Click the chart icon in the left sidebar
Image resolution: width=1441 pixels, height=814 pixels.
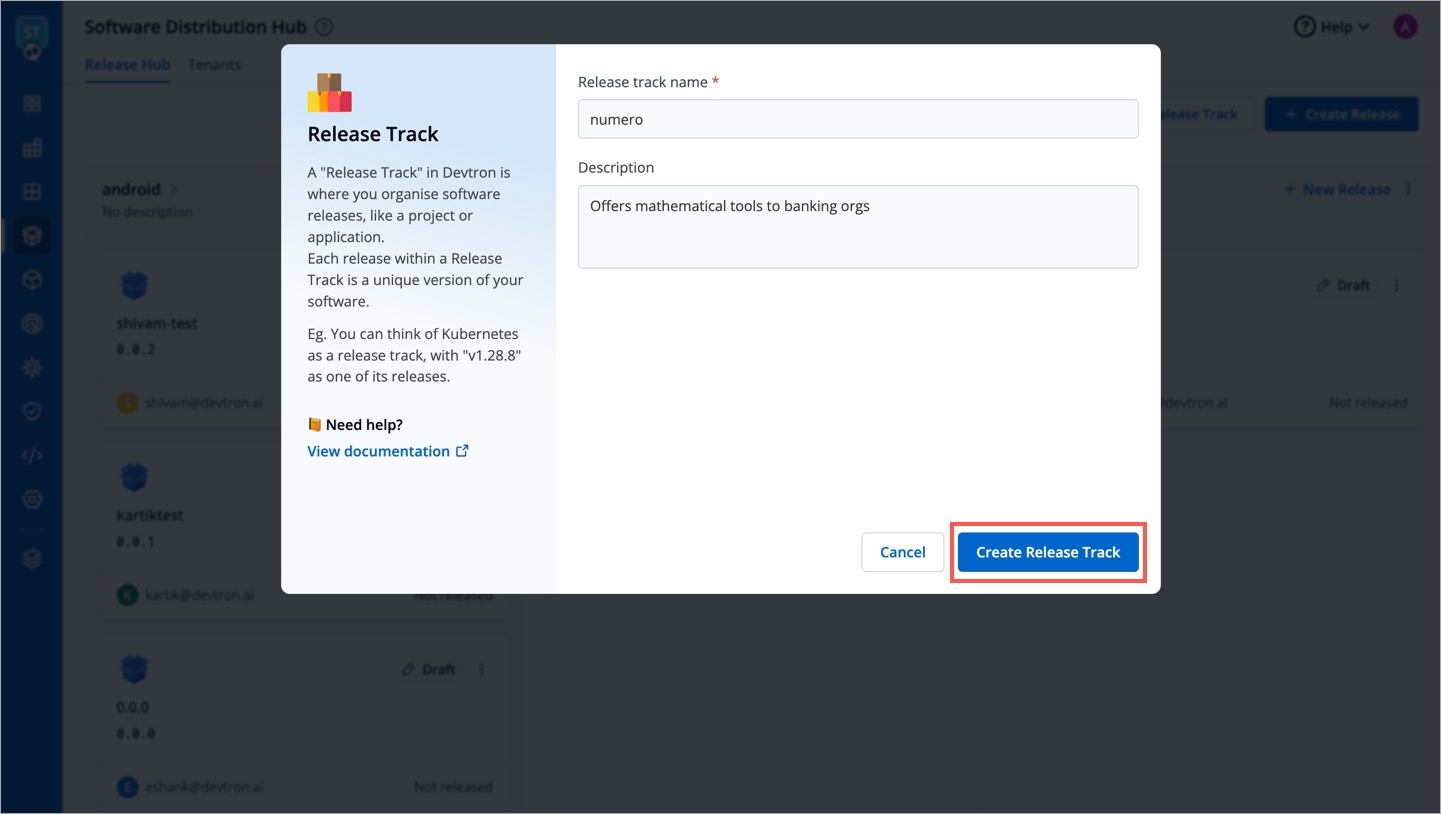pyautogui.click(x=32, y=149)
